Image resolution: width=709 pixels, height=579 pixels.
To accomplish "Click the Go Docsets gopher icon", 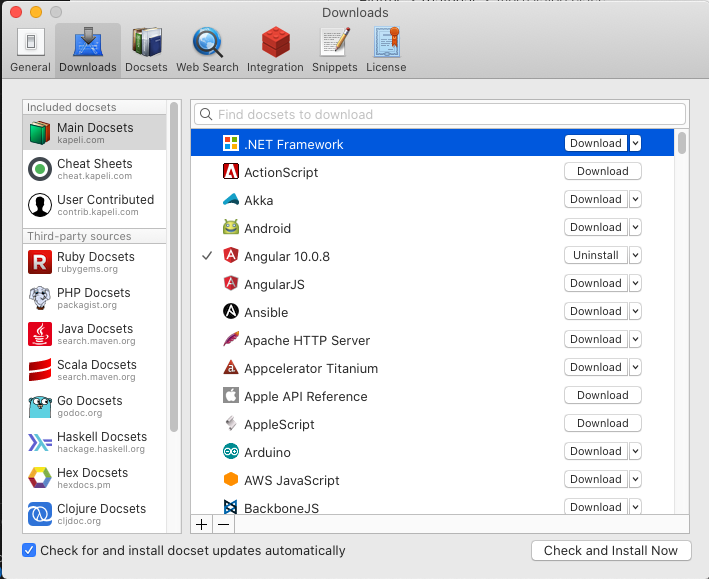I will point(40,406).
